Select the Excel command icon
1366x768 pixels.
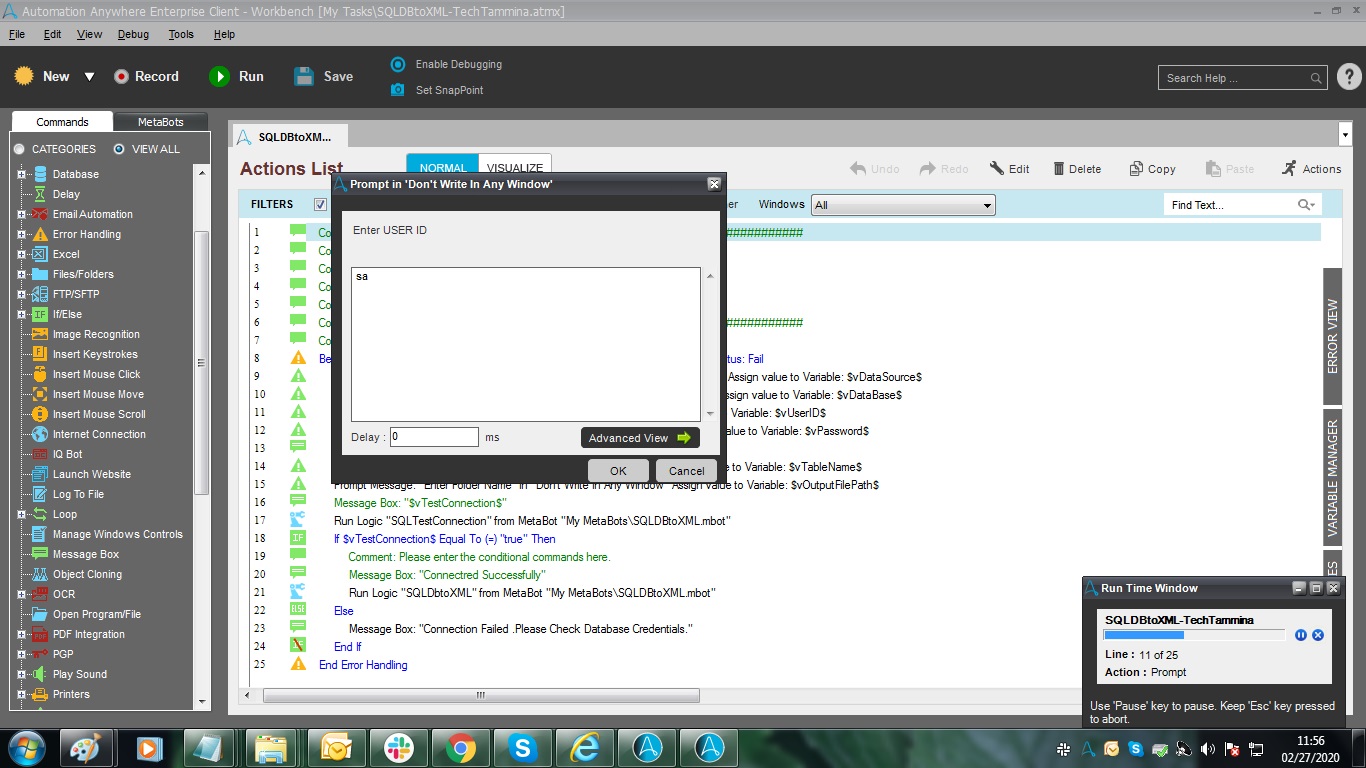pos(40,254)
